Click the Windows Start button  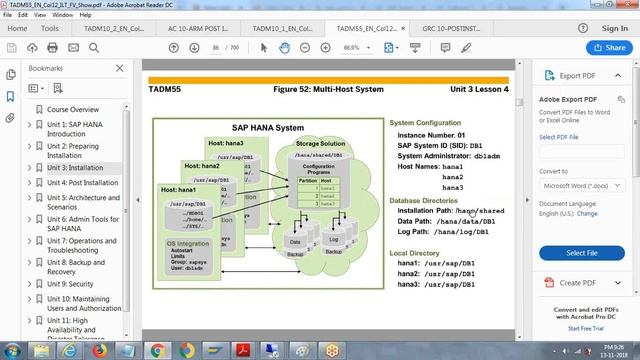(12, 351)
